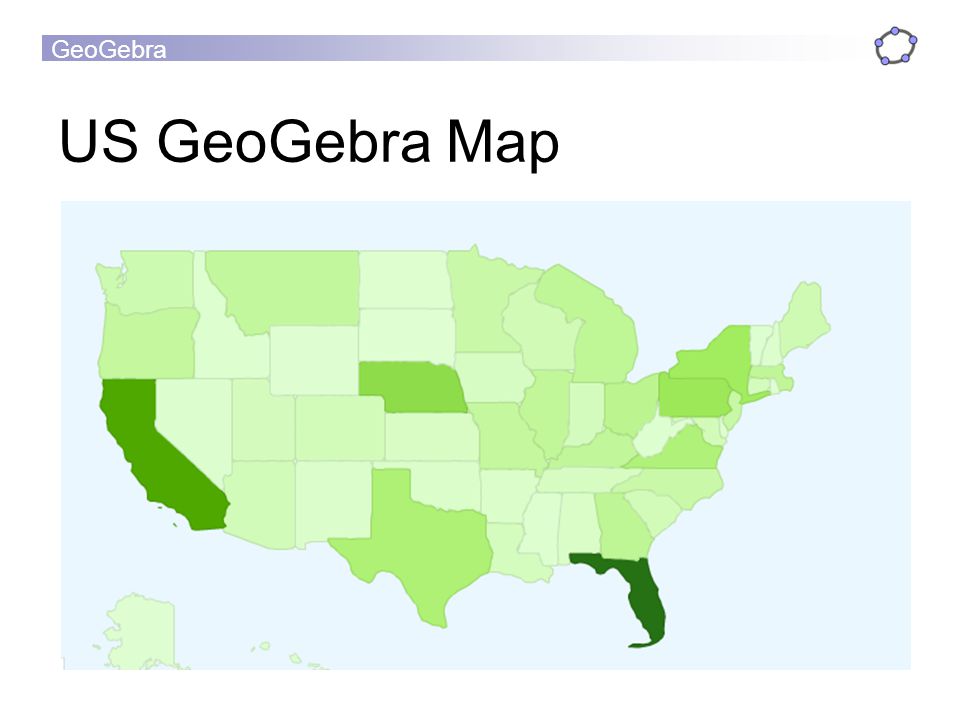Image resolution: width=960 pixels, height=720 pixels.
Task: Select Pennsylvania on the map
Action: point(695,397)
